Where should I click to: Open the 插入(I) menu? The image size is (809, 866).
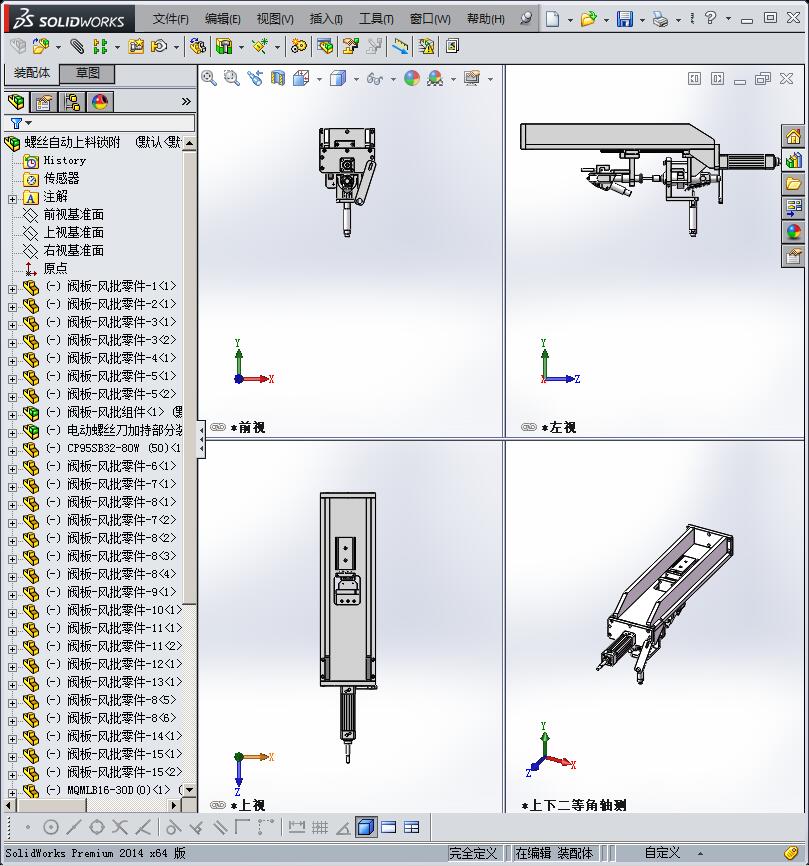click(326, 19)
